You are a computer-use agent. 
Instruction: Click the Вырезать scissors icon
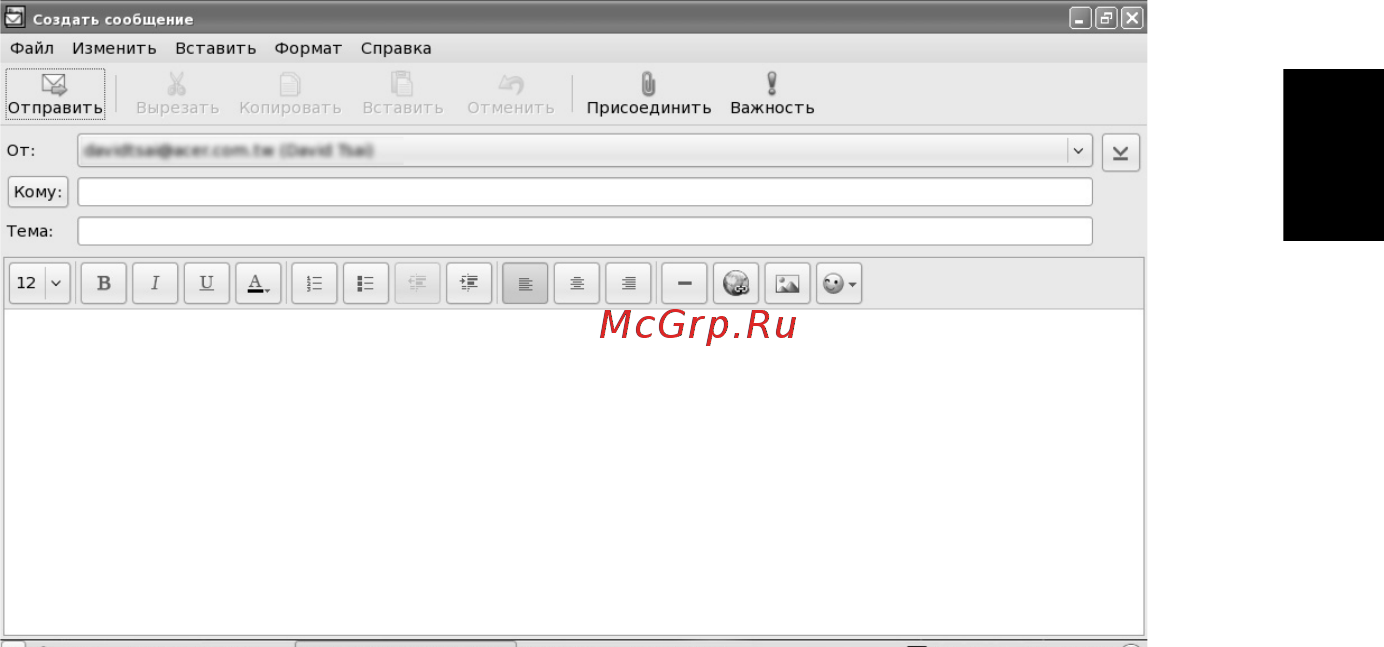coord(177,83)
